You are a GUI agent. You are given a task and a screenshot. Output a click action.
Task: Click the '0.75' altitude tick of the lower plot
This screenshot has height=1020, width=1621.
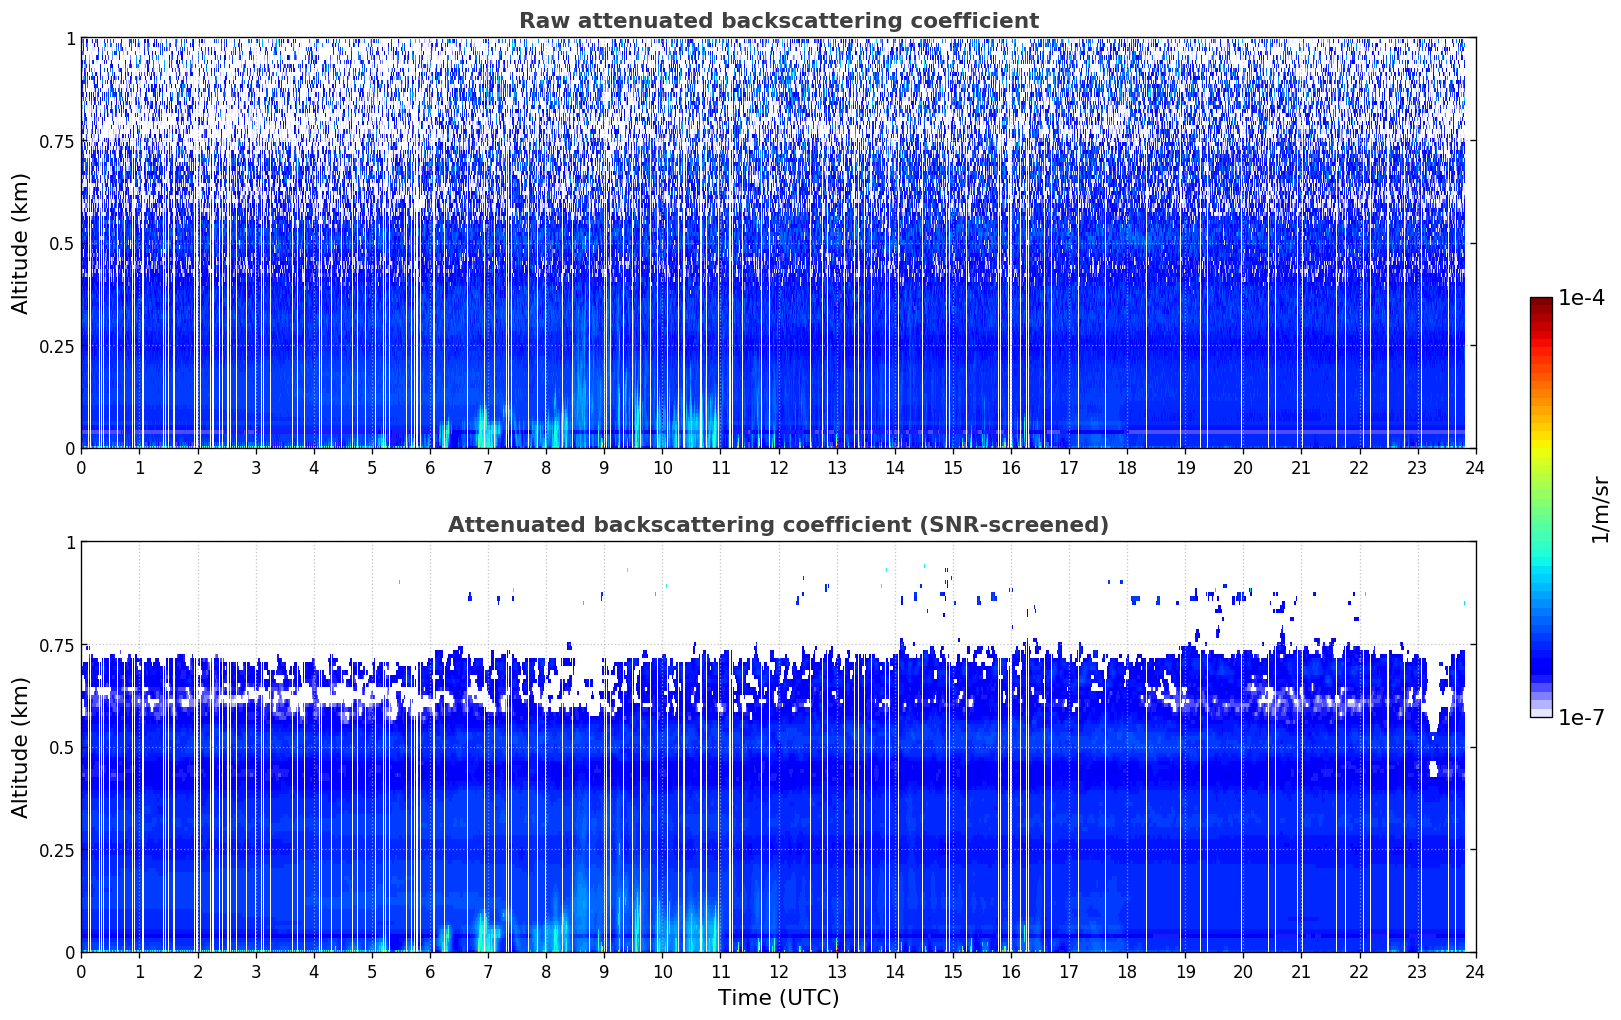click(57, 646)
